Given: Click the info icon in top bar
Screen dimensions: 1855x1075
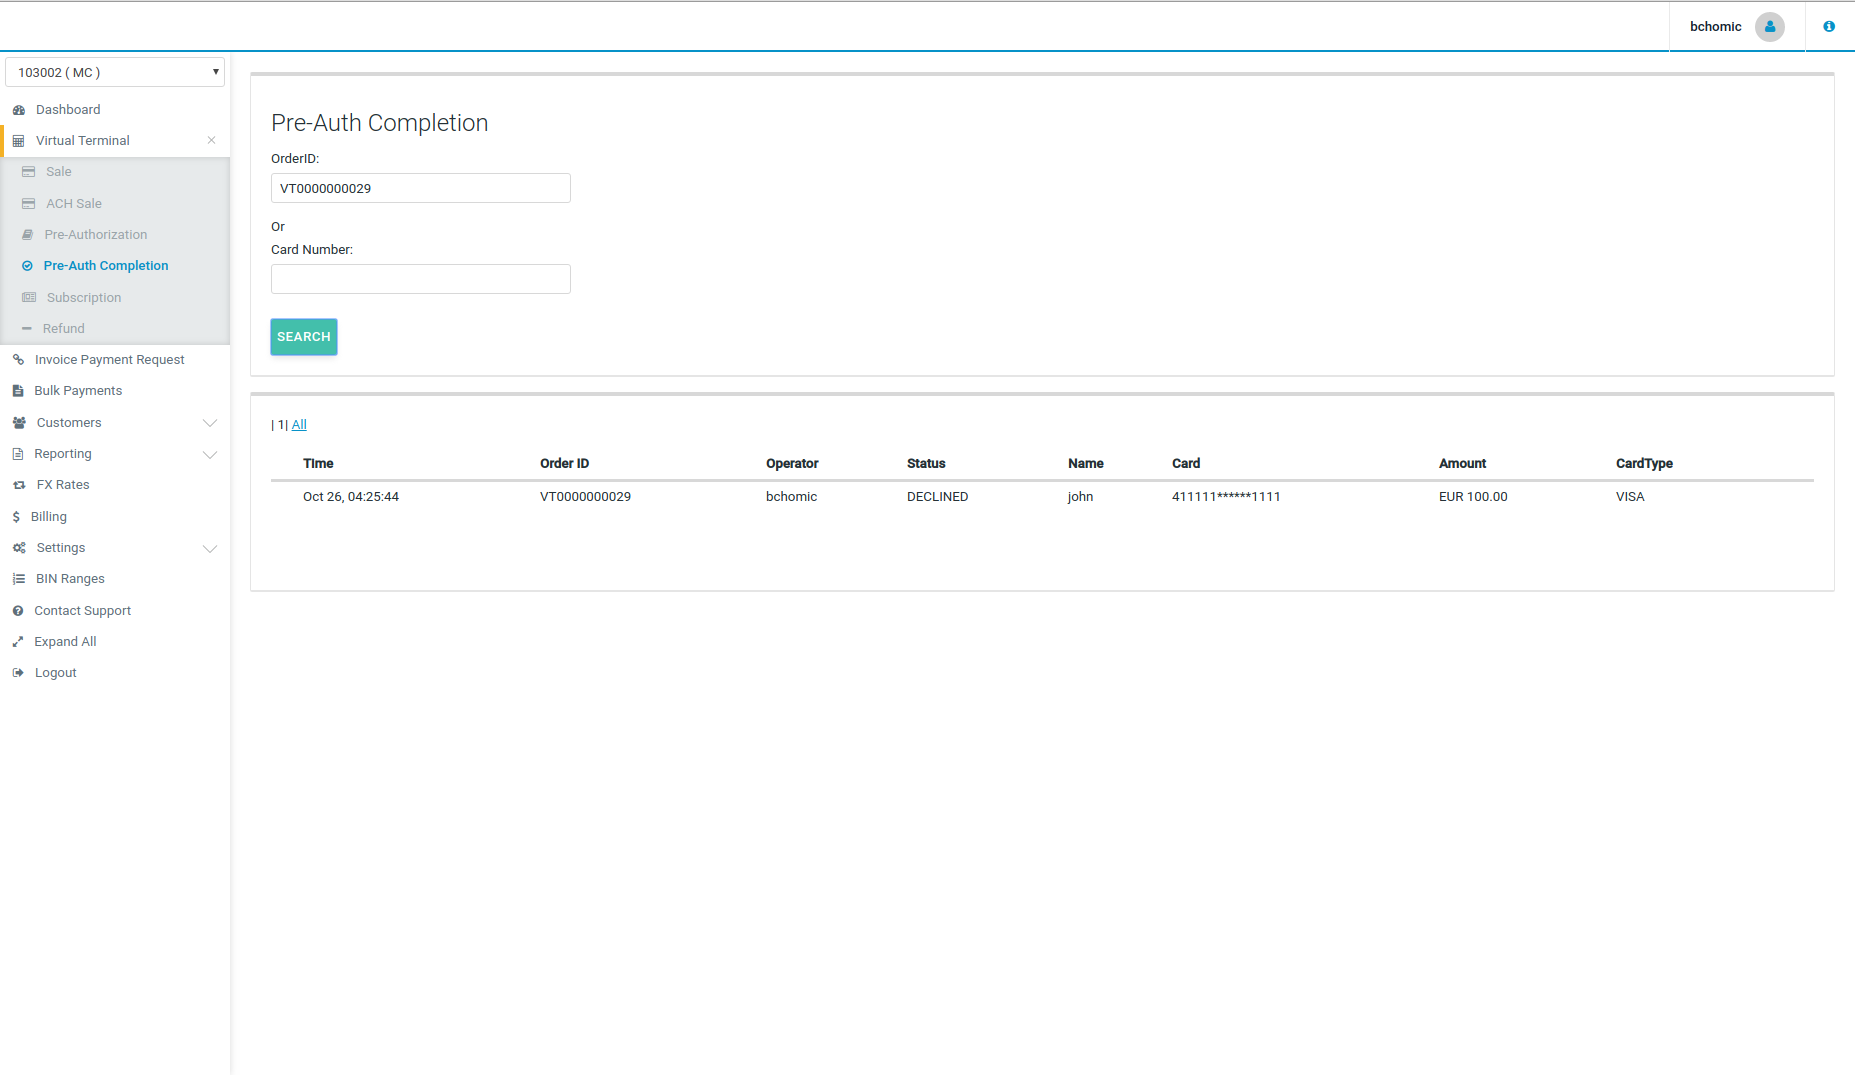Looking at the screenshot, I should click(1828, 27).
